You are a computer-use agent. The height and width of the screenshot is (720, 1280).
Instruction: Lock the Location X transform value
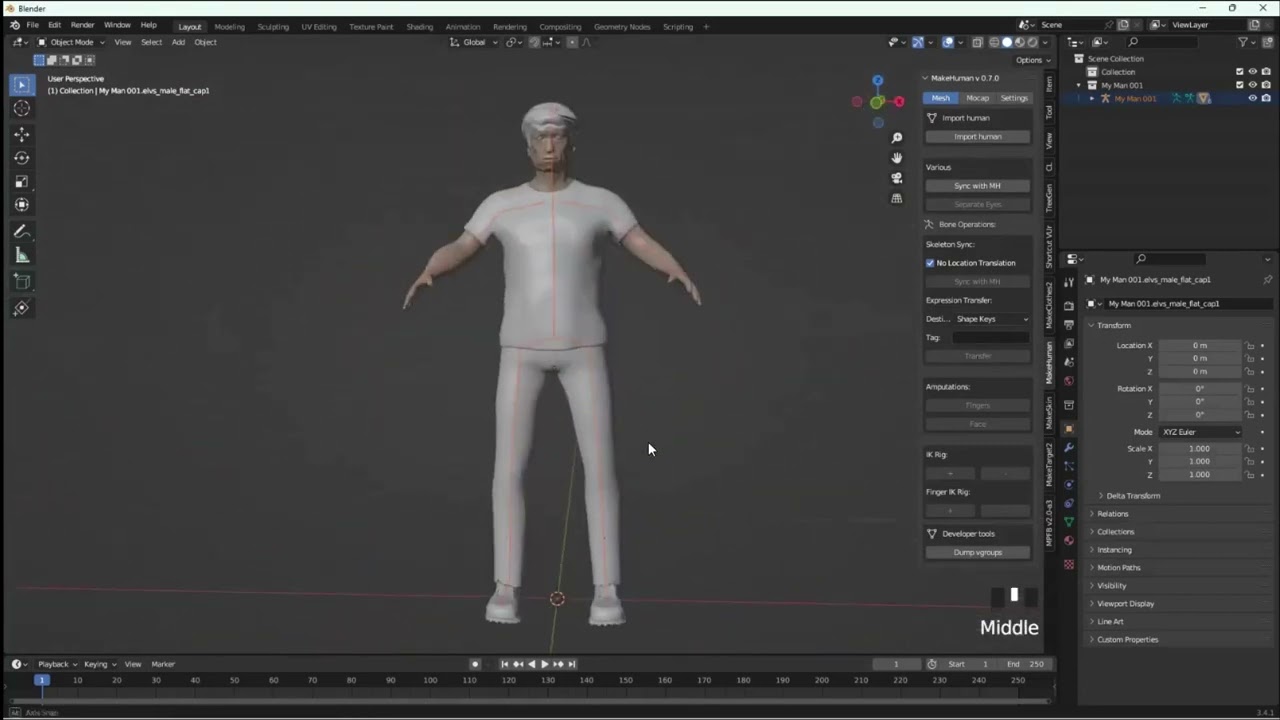[x=1250, y=346]
